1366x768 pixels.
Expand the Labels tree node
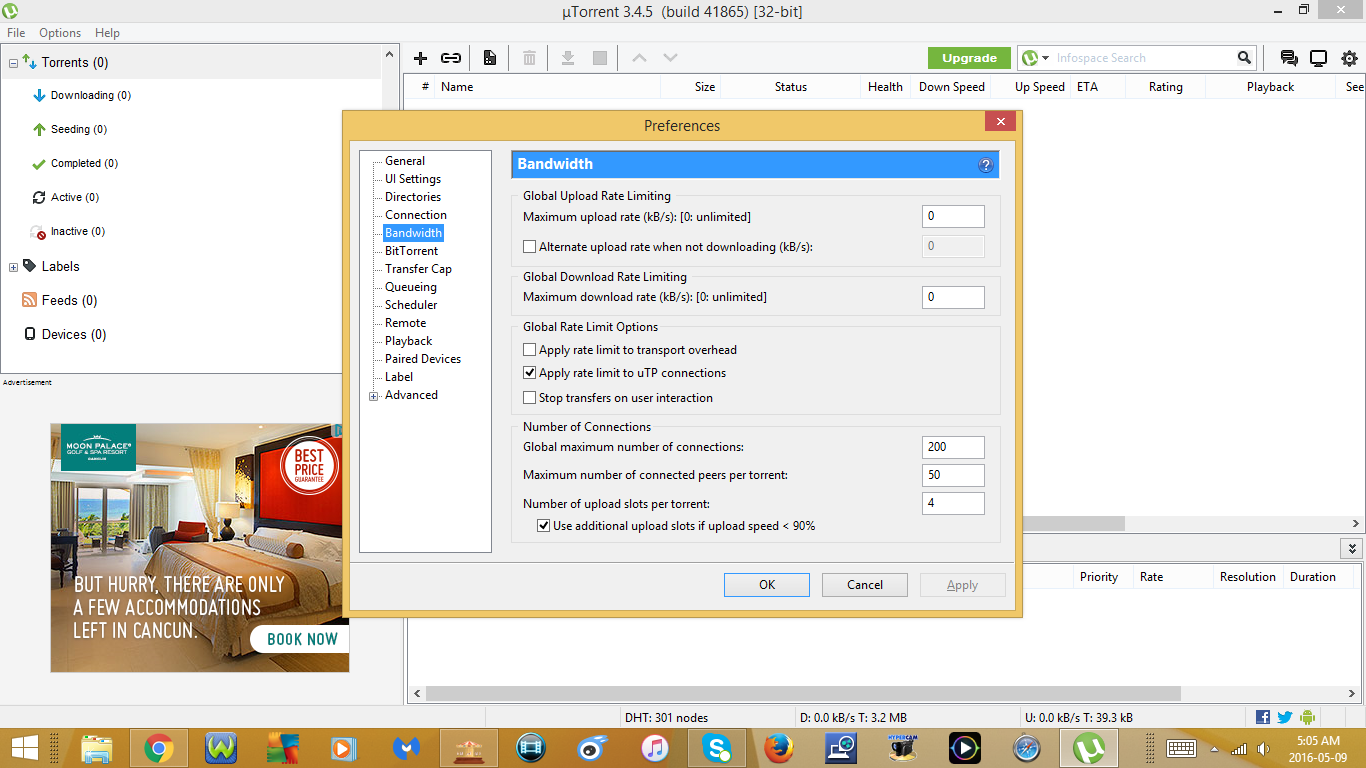(x=13, y=267)
